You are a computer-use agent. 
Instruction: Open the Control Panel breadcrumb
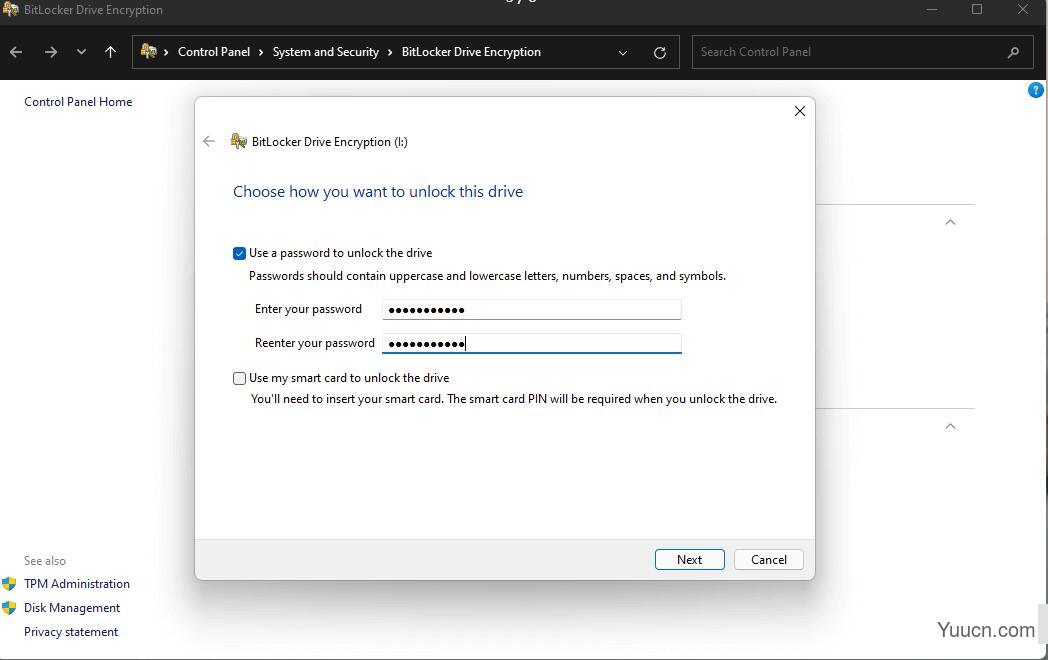click(214, 52)
